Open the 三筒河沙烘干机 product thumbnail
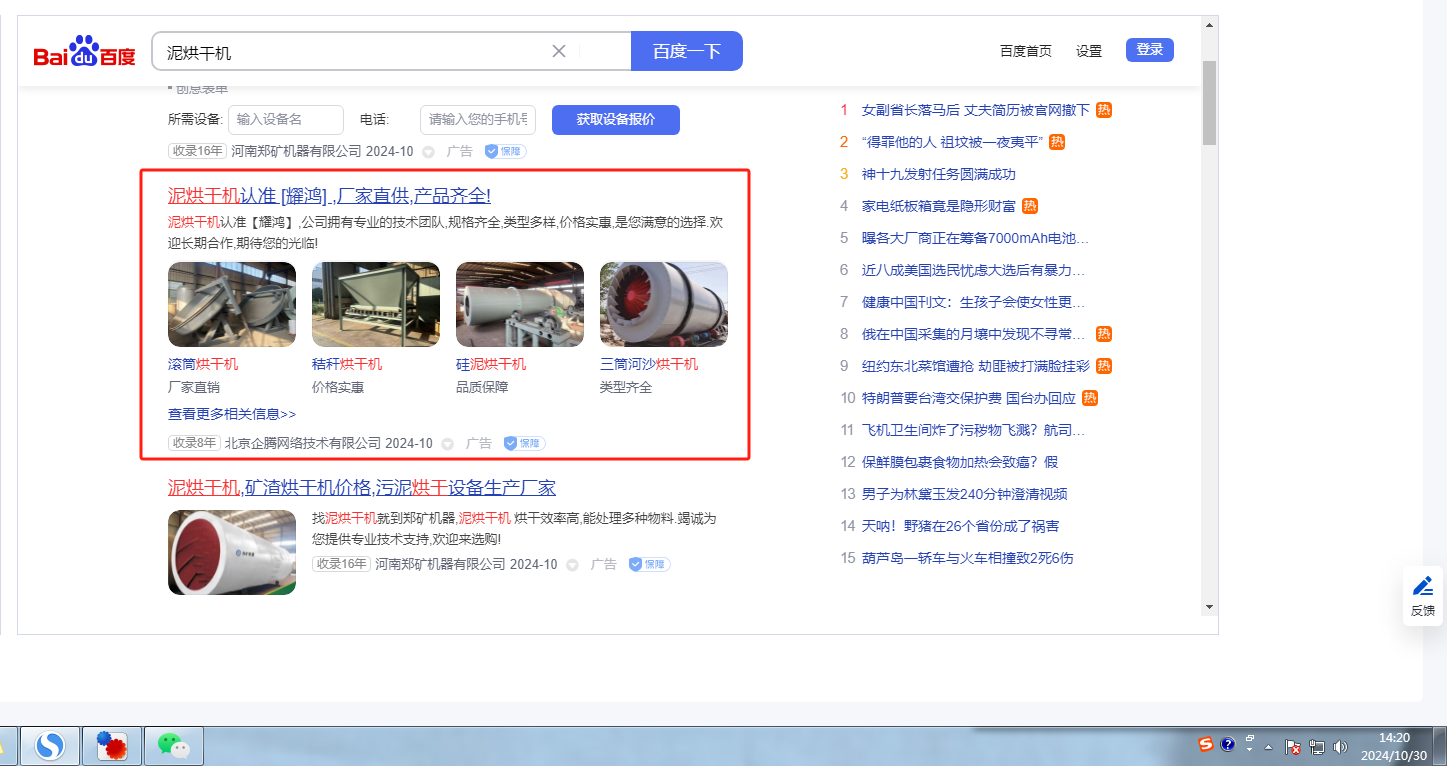The height and width of the screenshot is (766, 1447). point(663,304)
